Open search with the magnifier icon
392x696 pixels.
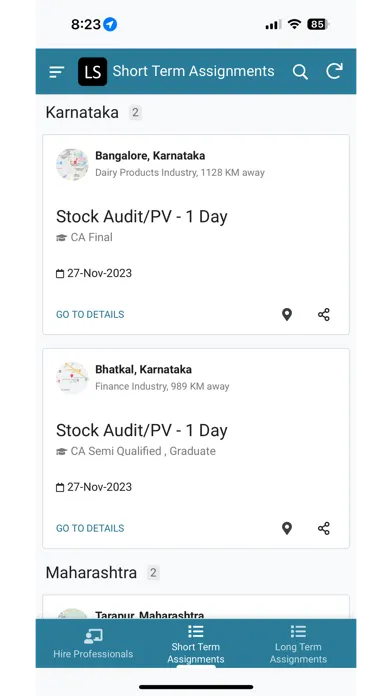300,71
